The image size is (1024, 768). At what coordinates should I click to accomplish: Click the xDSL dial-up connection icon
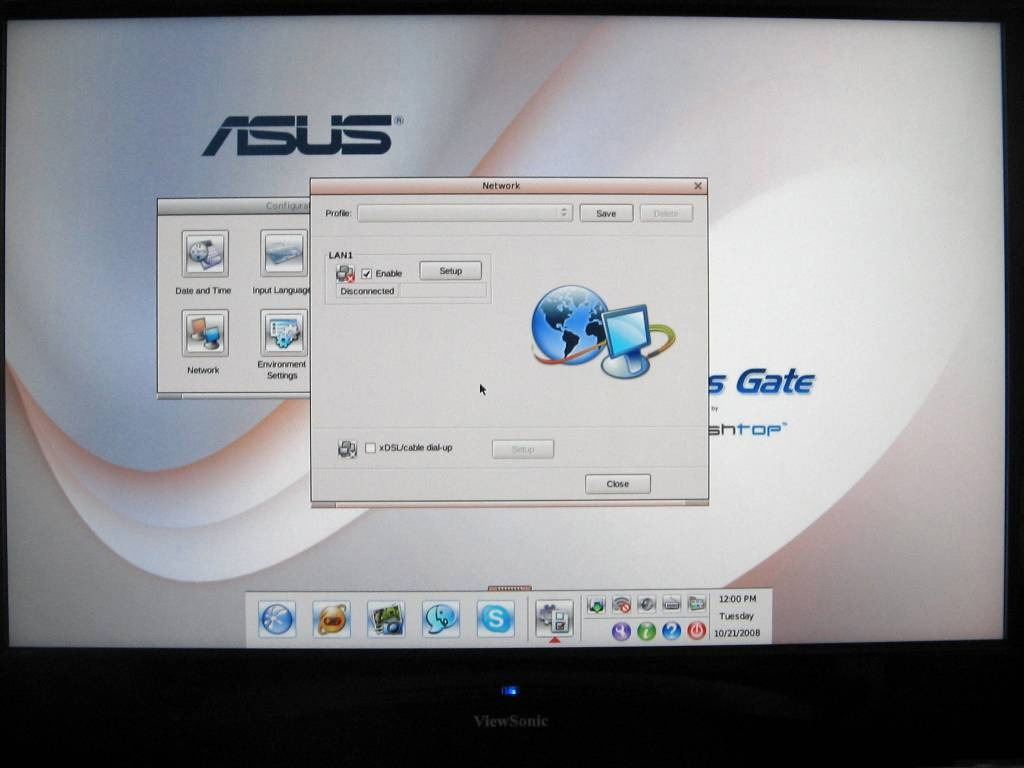coord(347,449)
